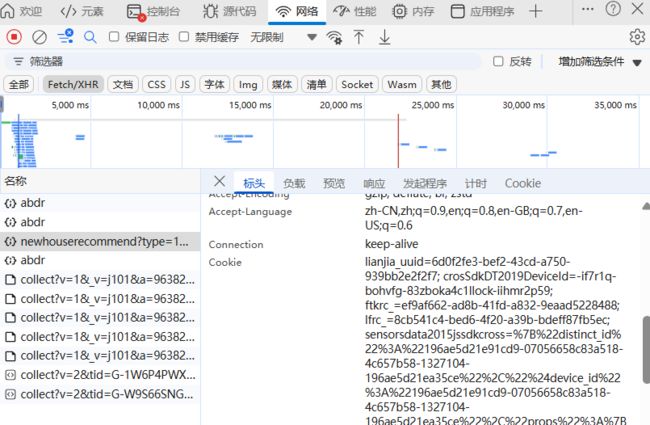This screenshot has height=425, width=650.
Task: Close the request details pane
Action: click(x=219, y=181)
